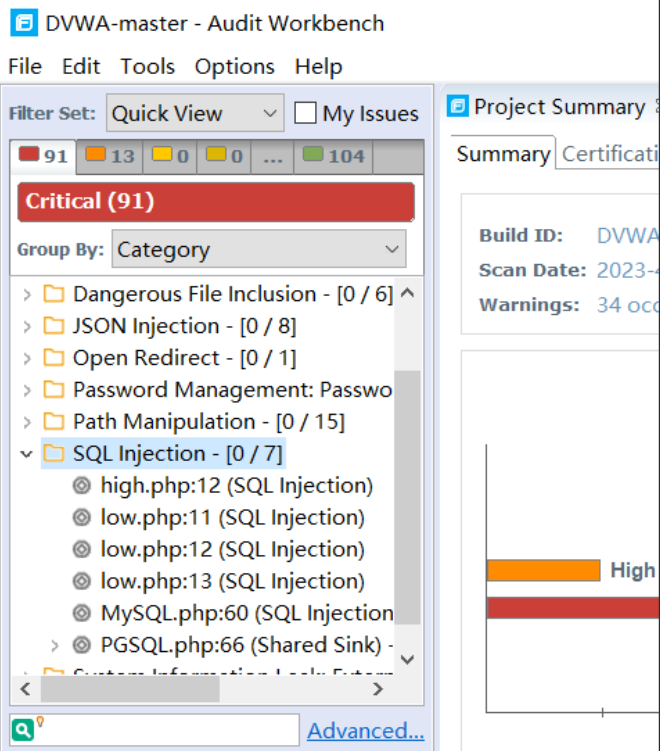Open the File menu
The image size is (660, 751).
(25, 66)
